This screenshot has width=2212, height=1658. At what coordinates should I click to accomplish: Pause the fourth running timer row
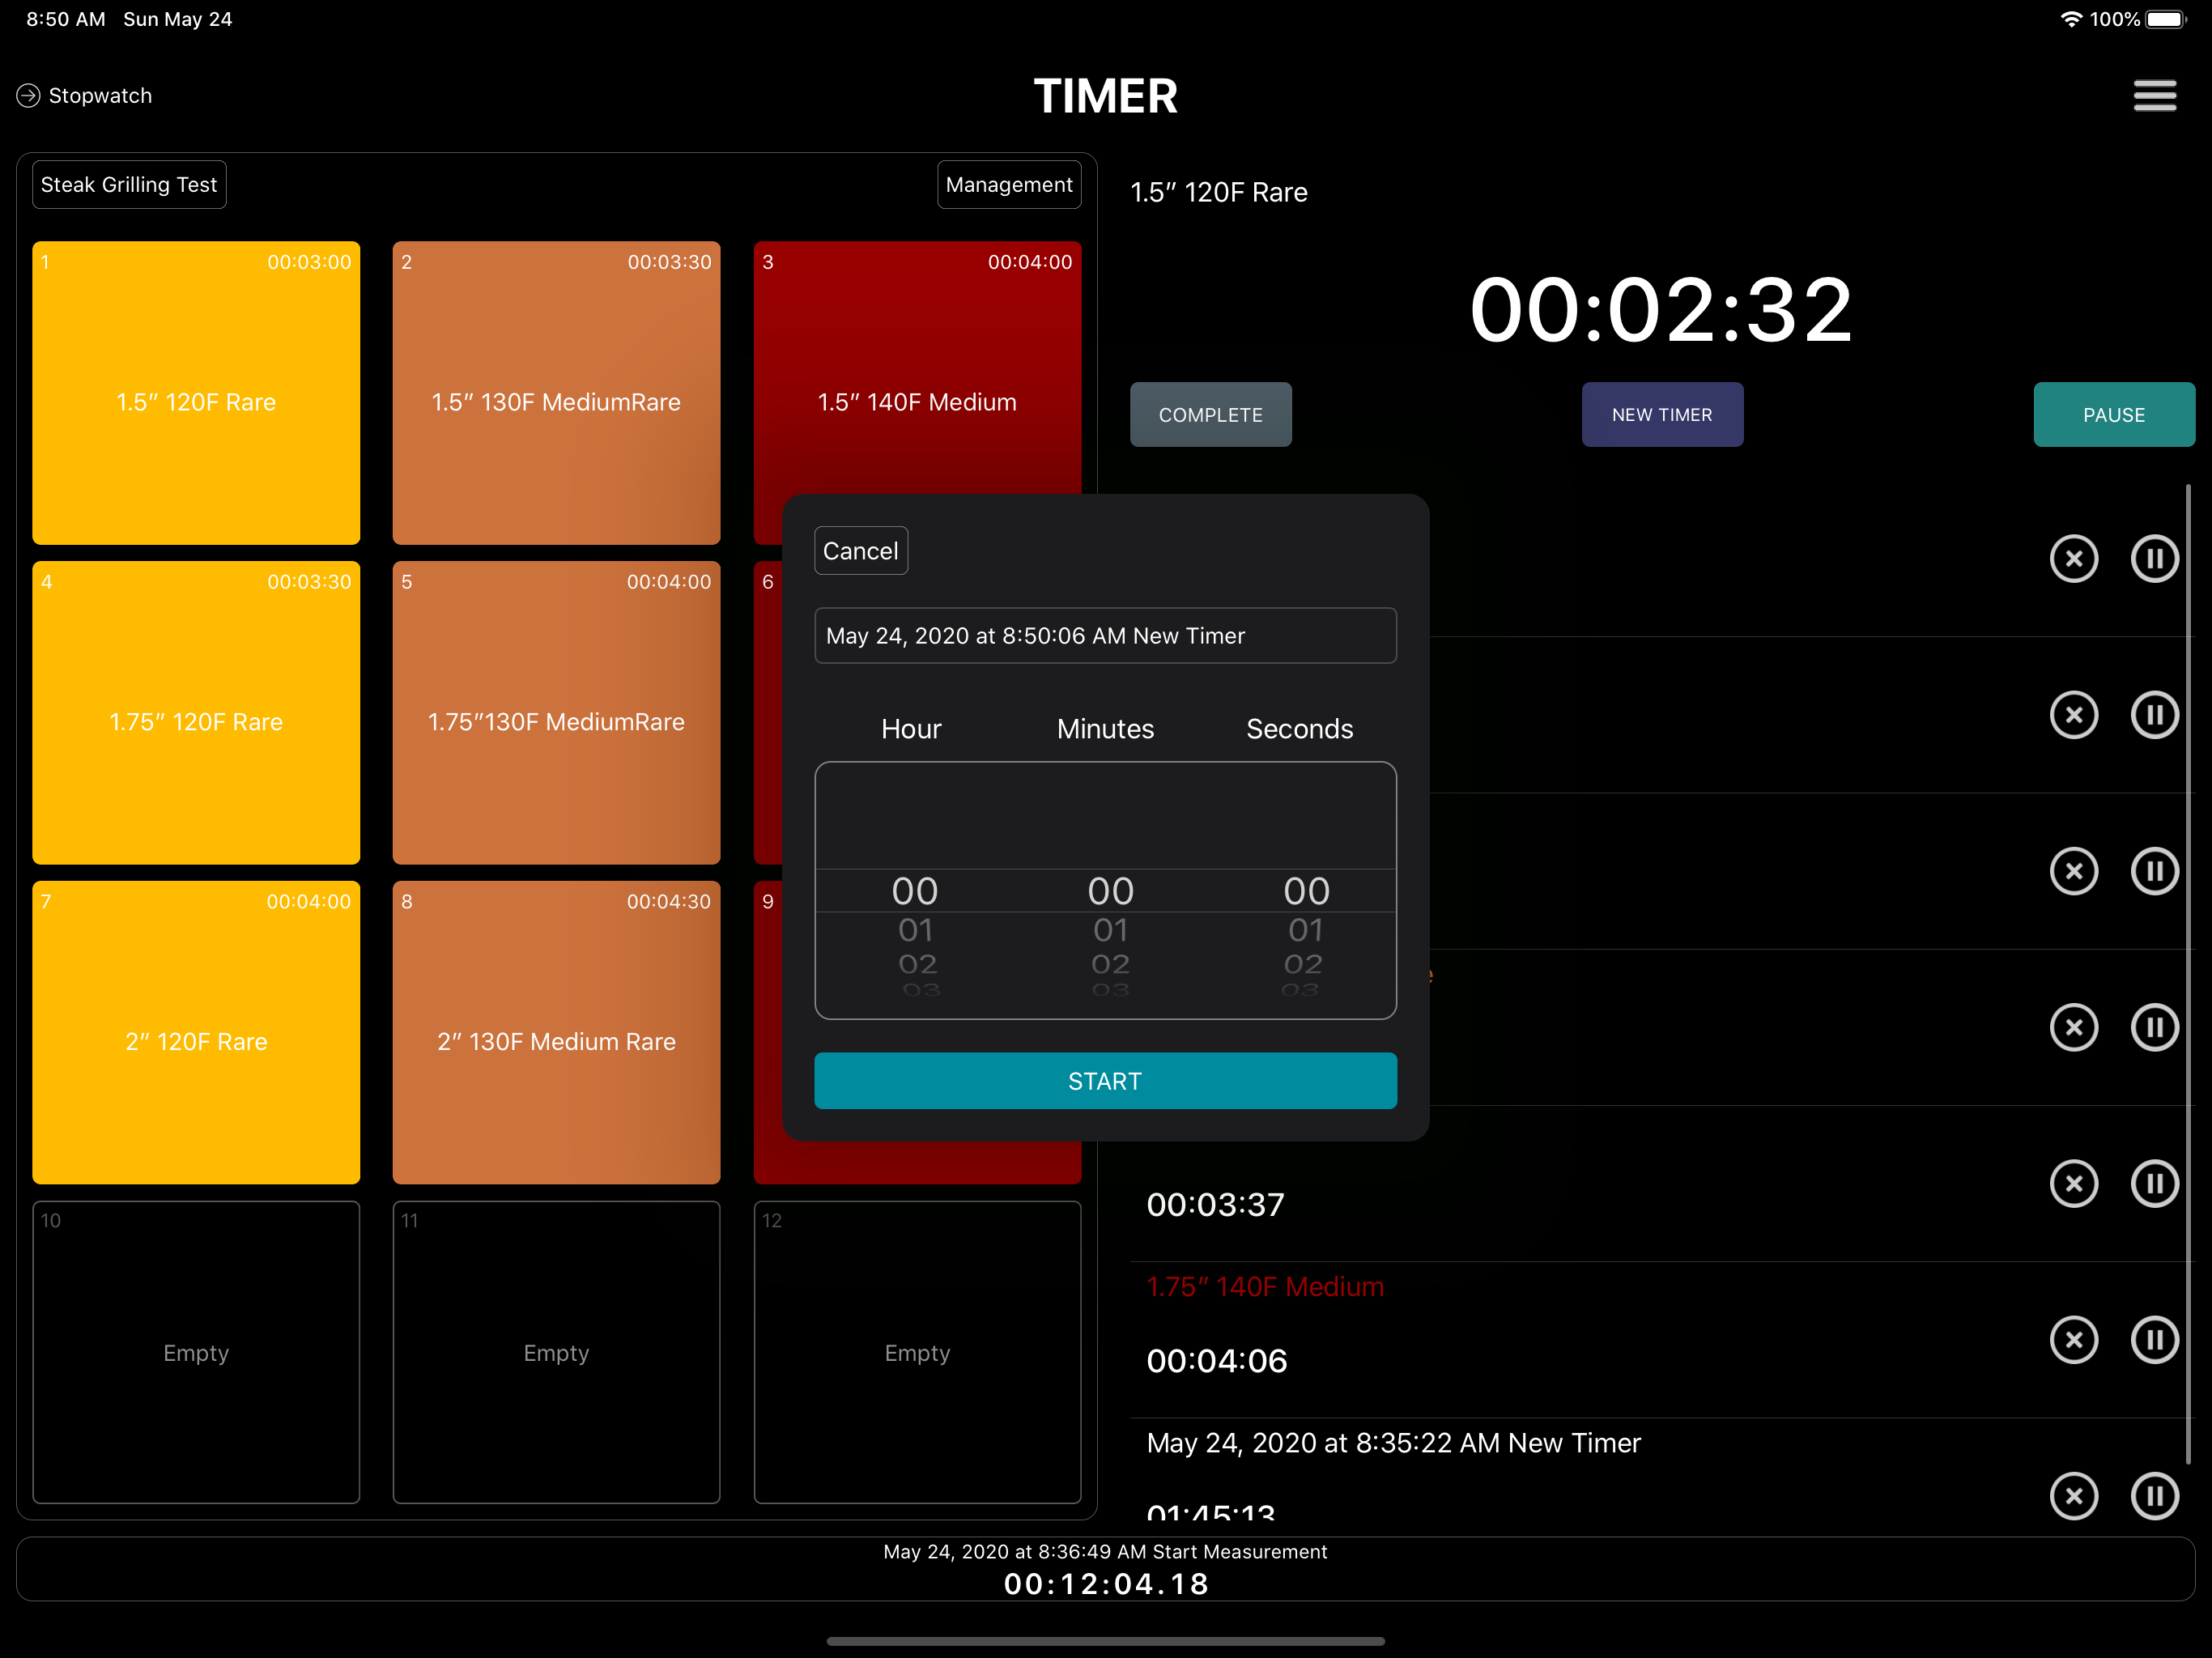pyautogui.click(x=2154, y=1027)
